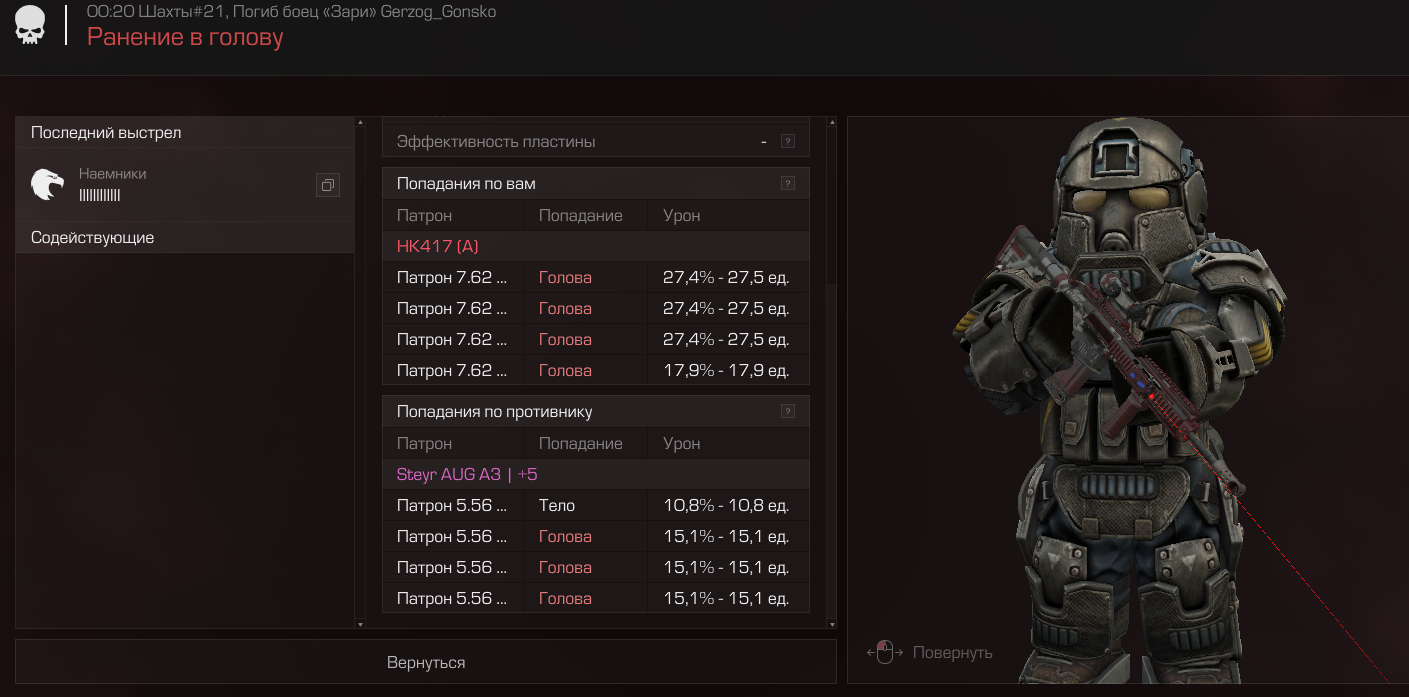1409x697 pixels.
Task: Click the Вернуться button
Action: point(426,662)
